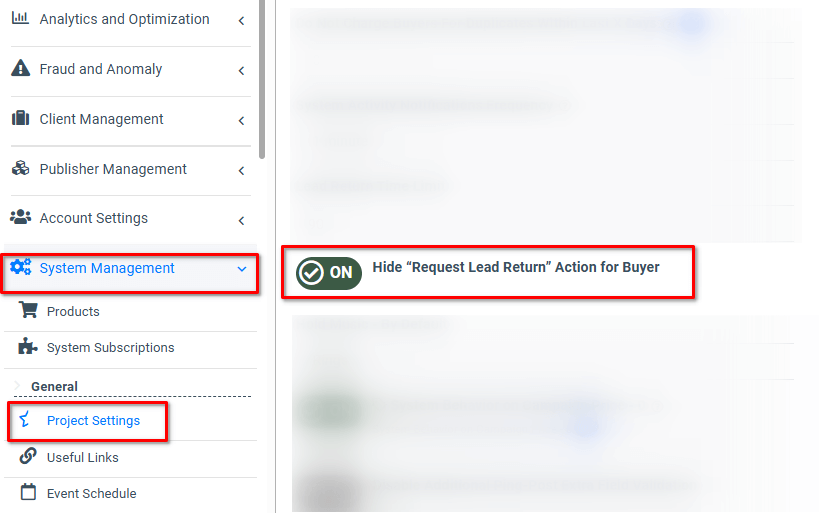
Task: Click the Fraud and Anomaly warning triangle icon
Action: 20,68
